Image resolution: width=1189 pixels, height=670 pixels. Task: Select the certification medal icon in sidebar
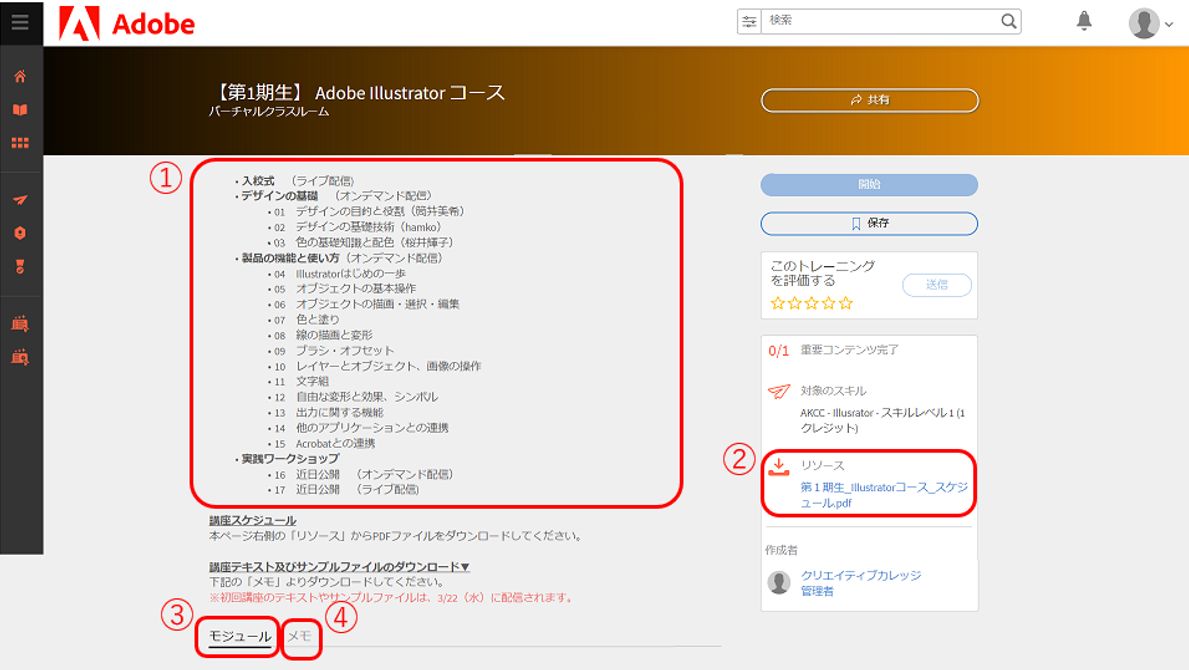pos(22,266)
